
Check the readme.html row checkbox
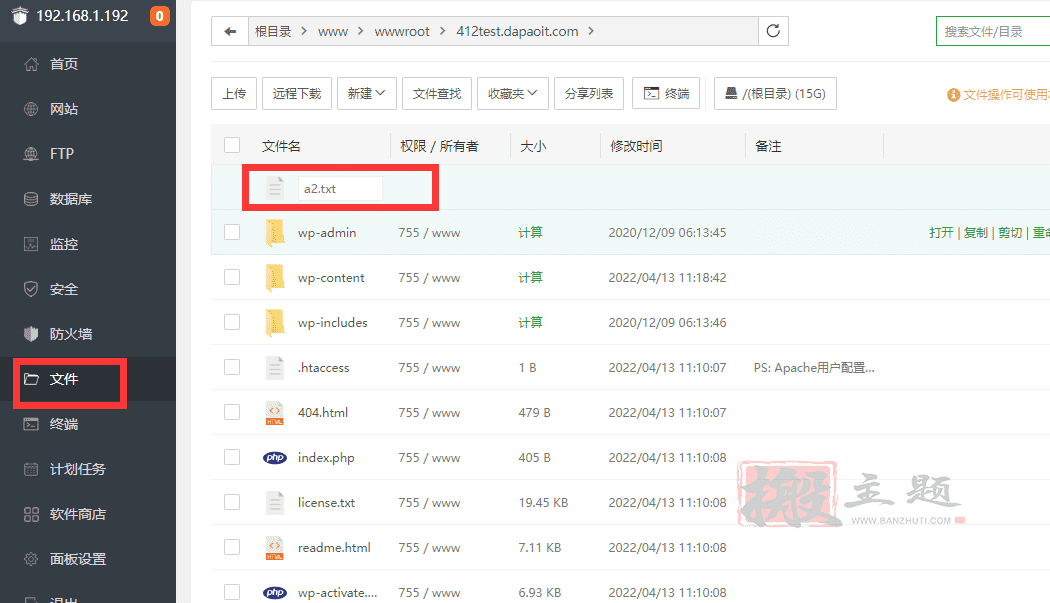232,547
